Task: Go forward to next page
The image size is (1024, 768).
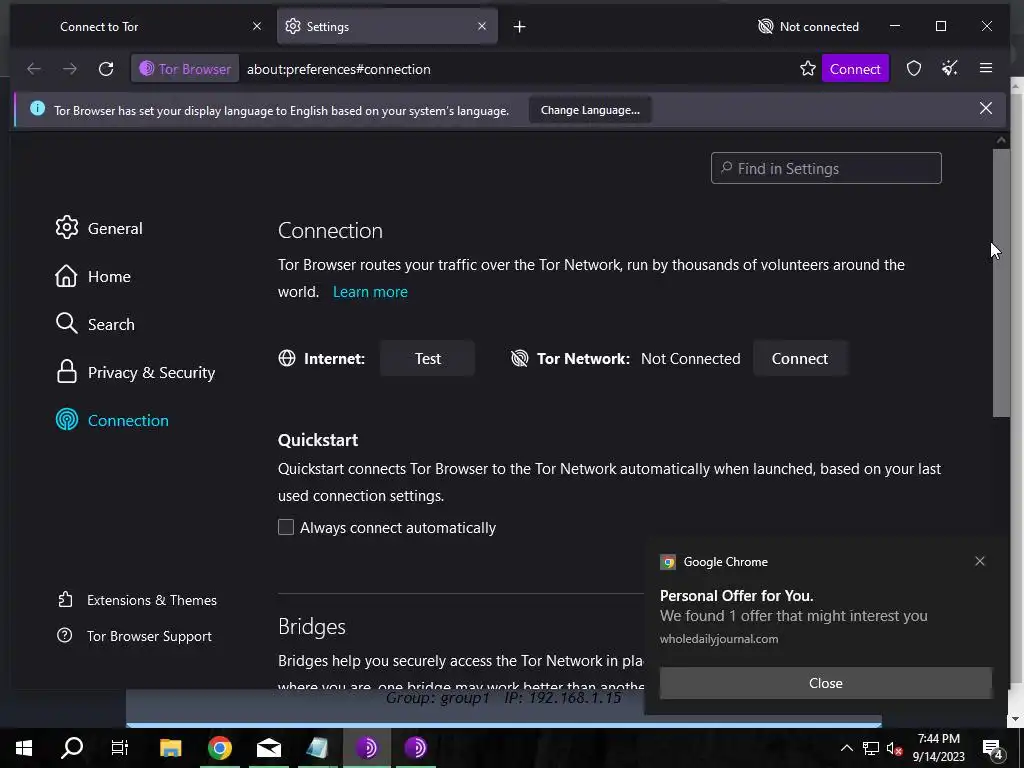Action: tap(70, 69)
